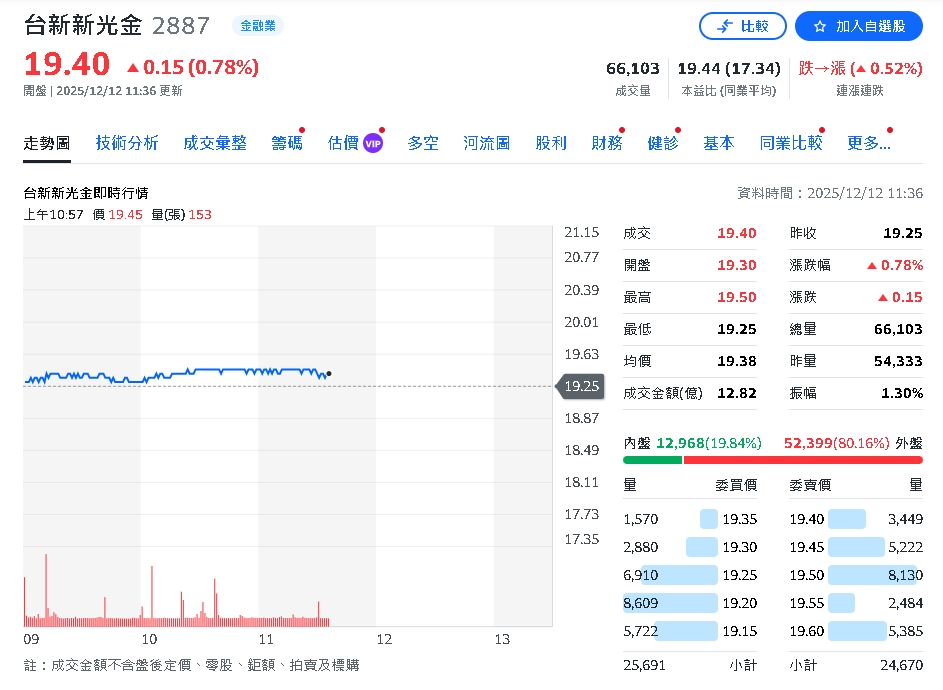Click the red notification dot on 財務 tab

[x=624, y=128]
